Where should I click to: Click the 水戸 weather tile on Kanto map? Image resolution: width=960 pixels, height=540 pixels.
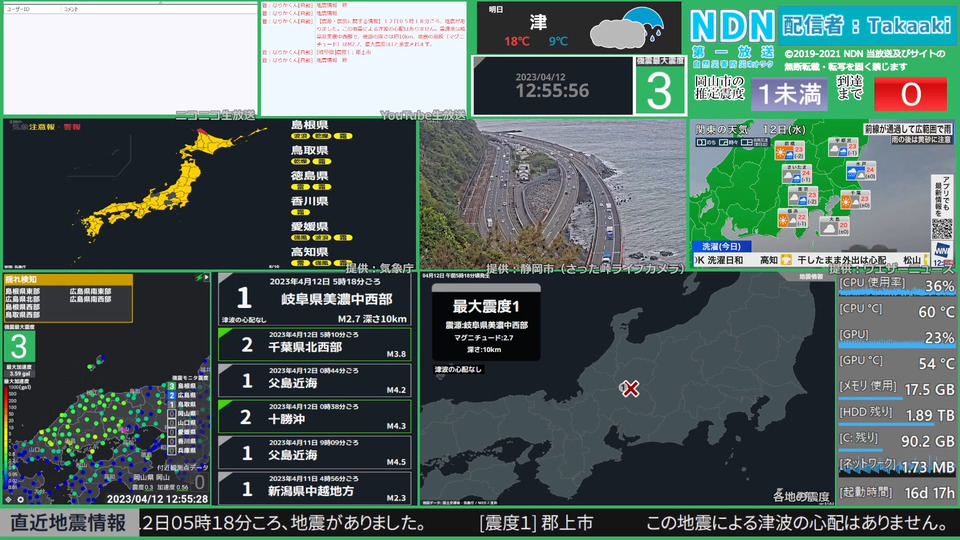tap(861, 170)
